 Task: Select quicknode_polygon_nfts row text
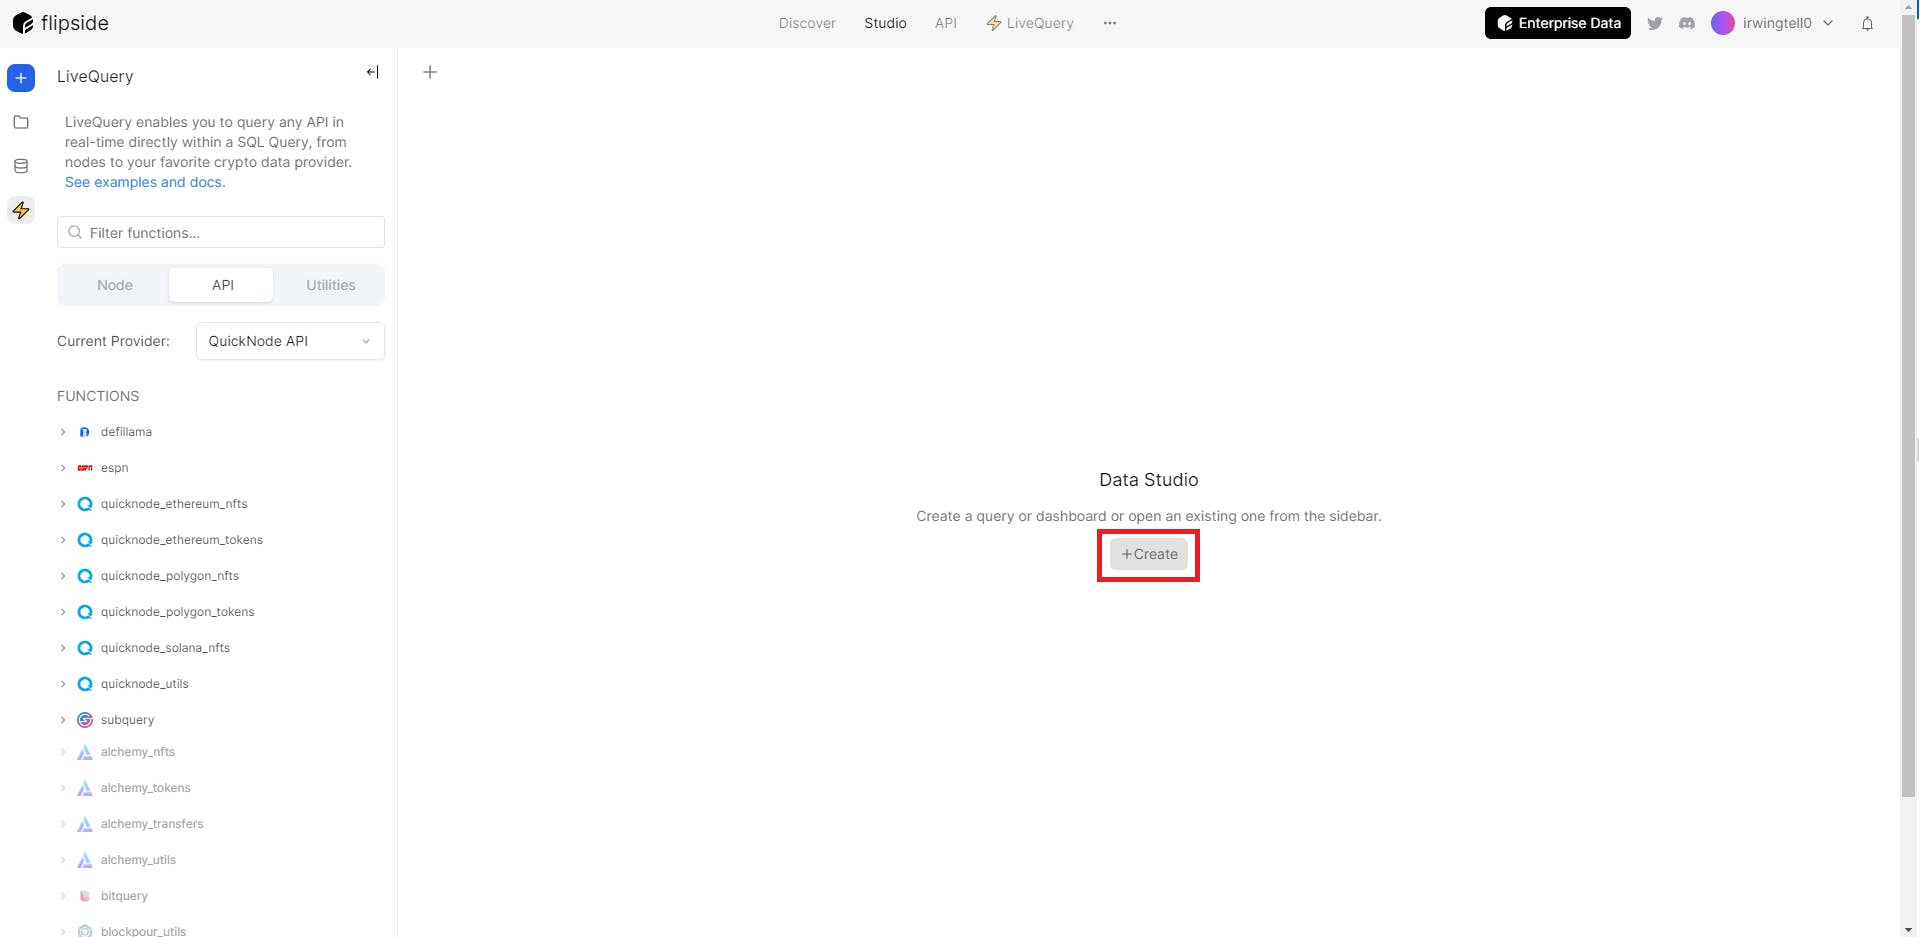[170, 576]
